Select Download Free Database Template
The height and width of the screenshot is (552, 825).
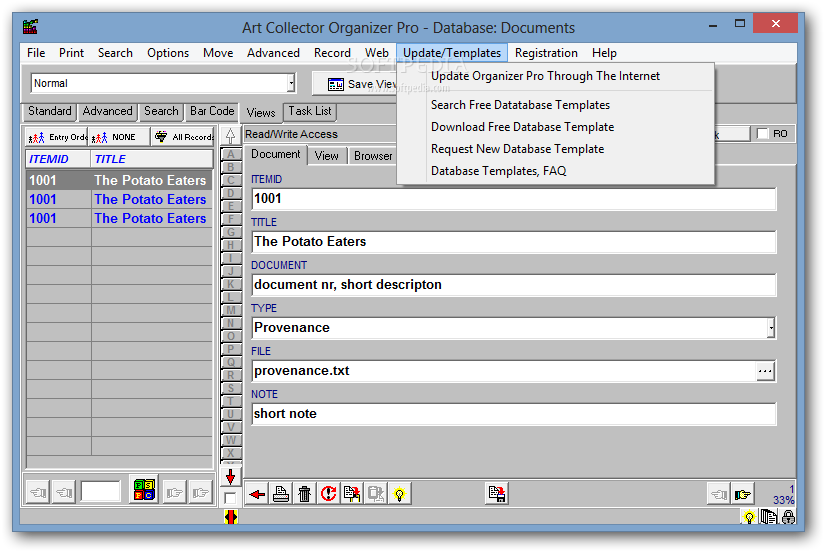(522, 127)
